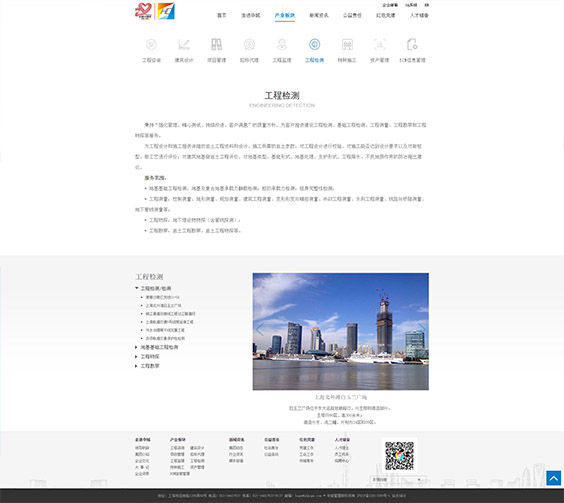Click the 工程检测 page title heading
This screenshot has width=564, height=503.
tap(282, 95)
